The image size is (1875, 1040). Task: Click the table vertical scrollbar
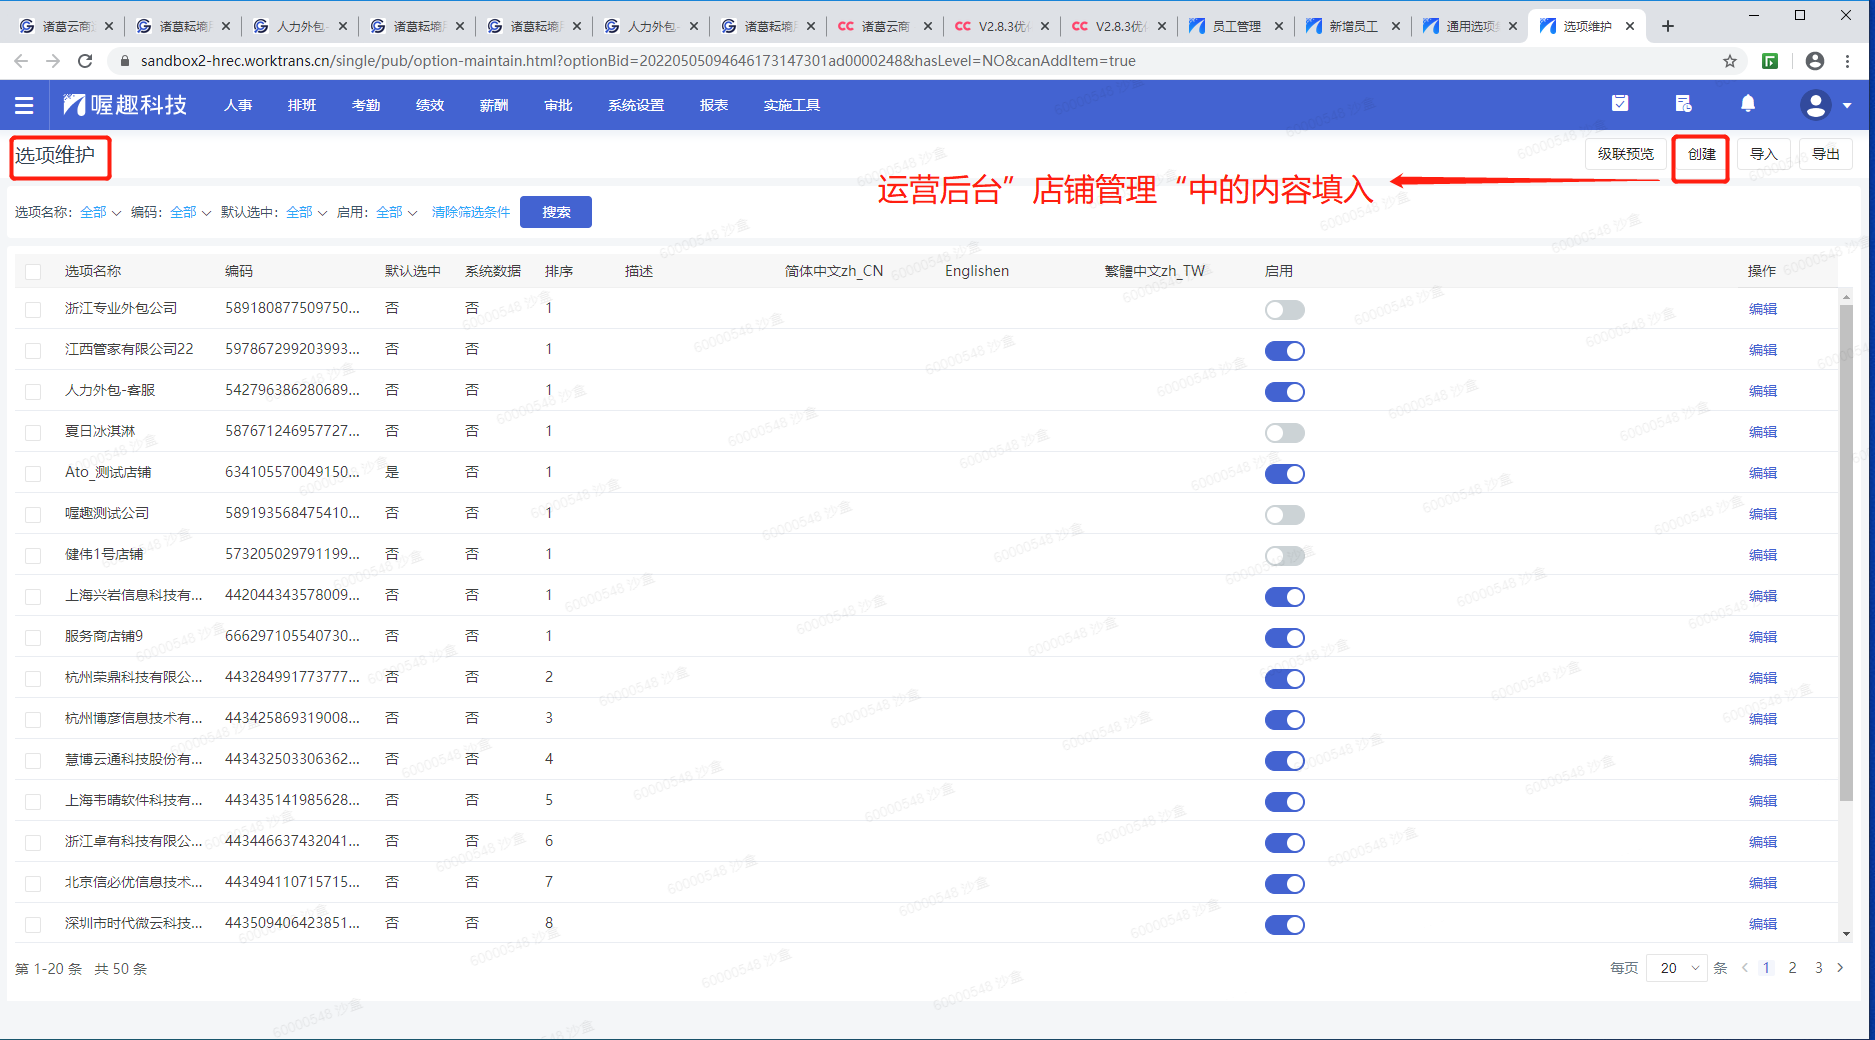coord(1845,550)
